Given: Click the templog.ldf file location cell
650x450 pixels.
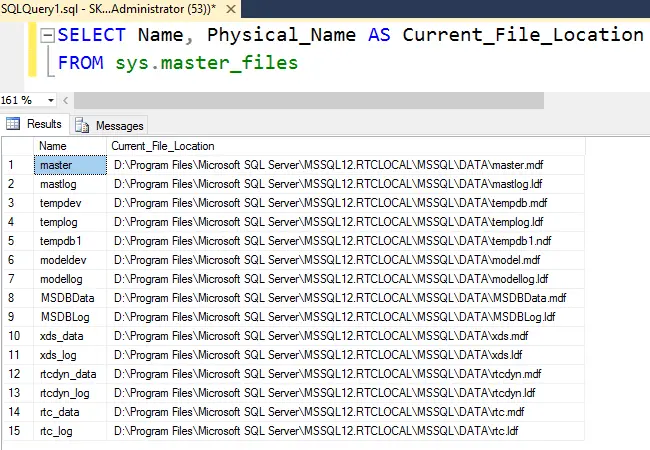Looking at the screenshot, I should 346,222.
